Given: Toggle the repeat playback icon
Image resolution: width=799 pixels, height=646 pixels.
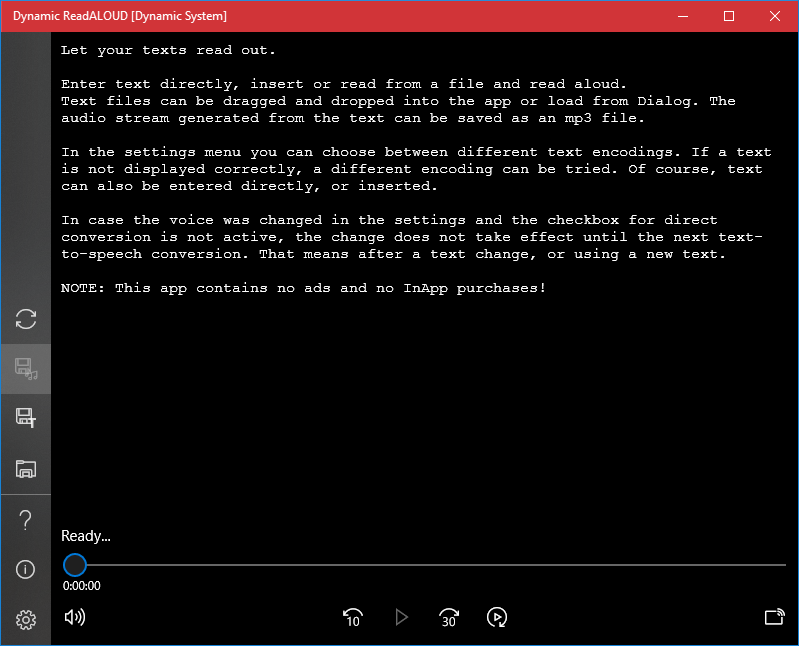Looking at the screenshot, I should [x=497, y=617].
